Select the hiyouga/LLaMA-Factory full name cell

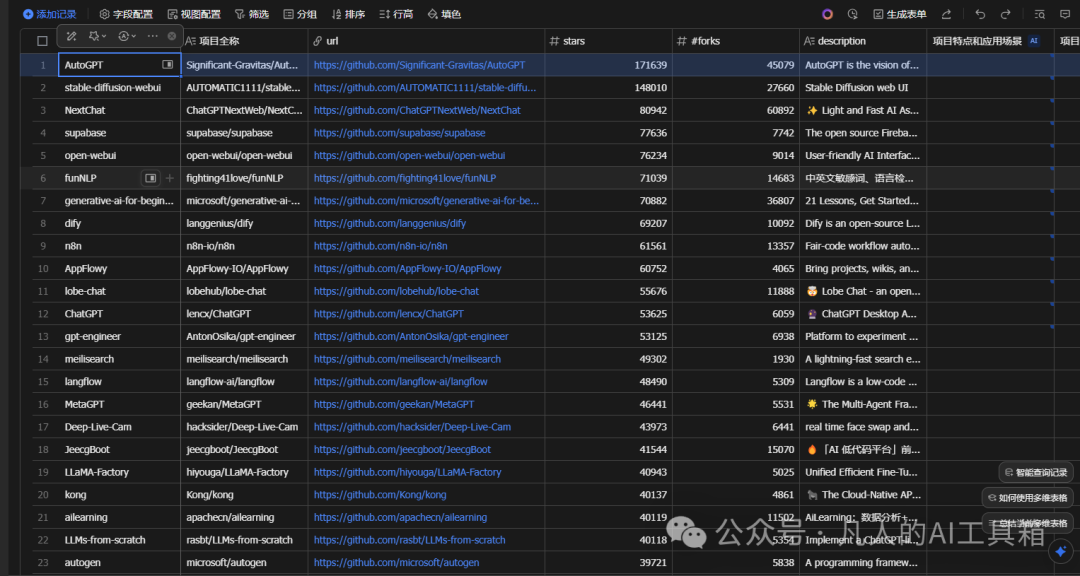click(245, 472)
